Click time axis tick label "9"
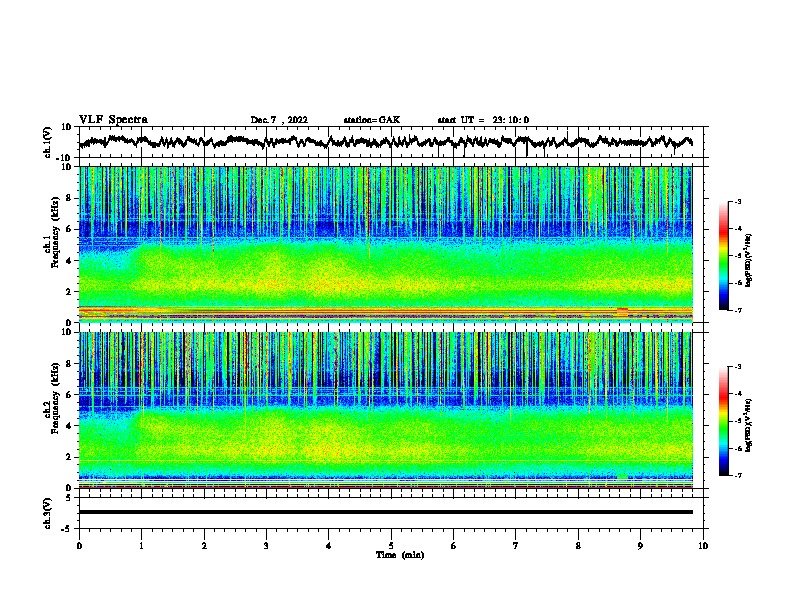 click(640, 546)
